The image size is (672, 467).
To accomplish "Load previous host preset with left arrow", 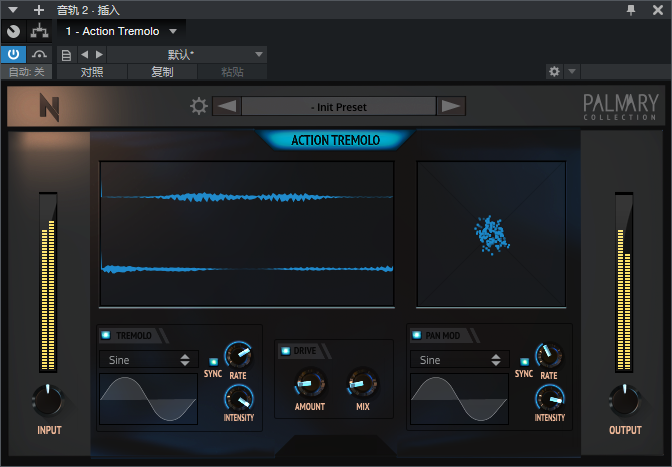I will 84,55.
